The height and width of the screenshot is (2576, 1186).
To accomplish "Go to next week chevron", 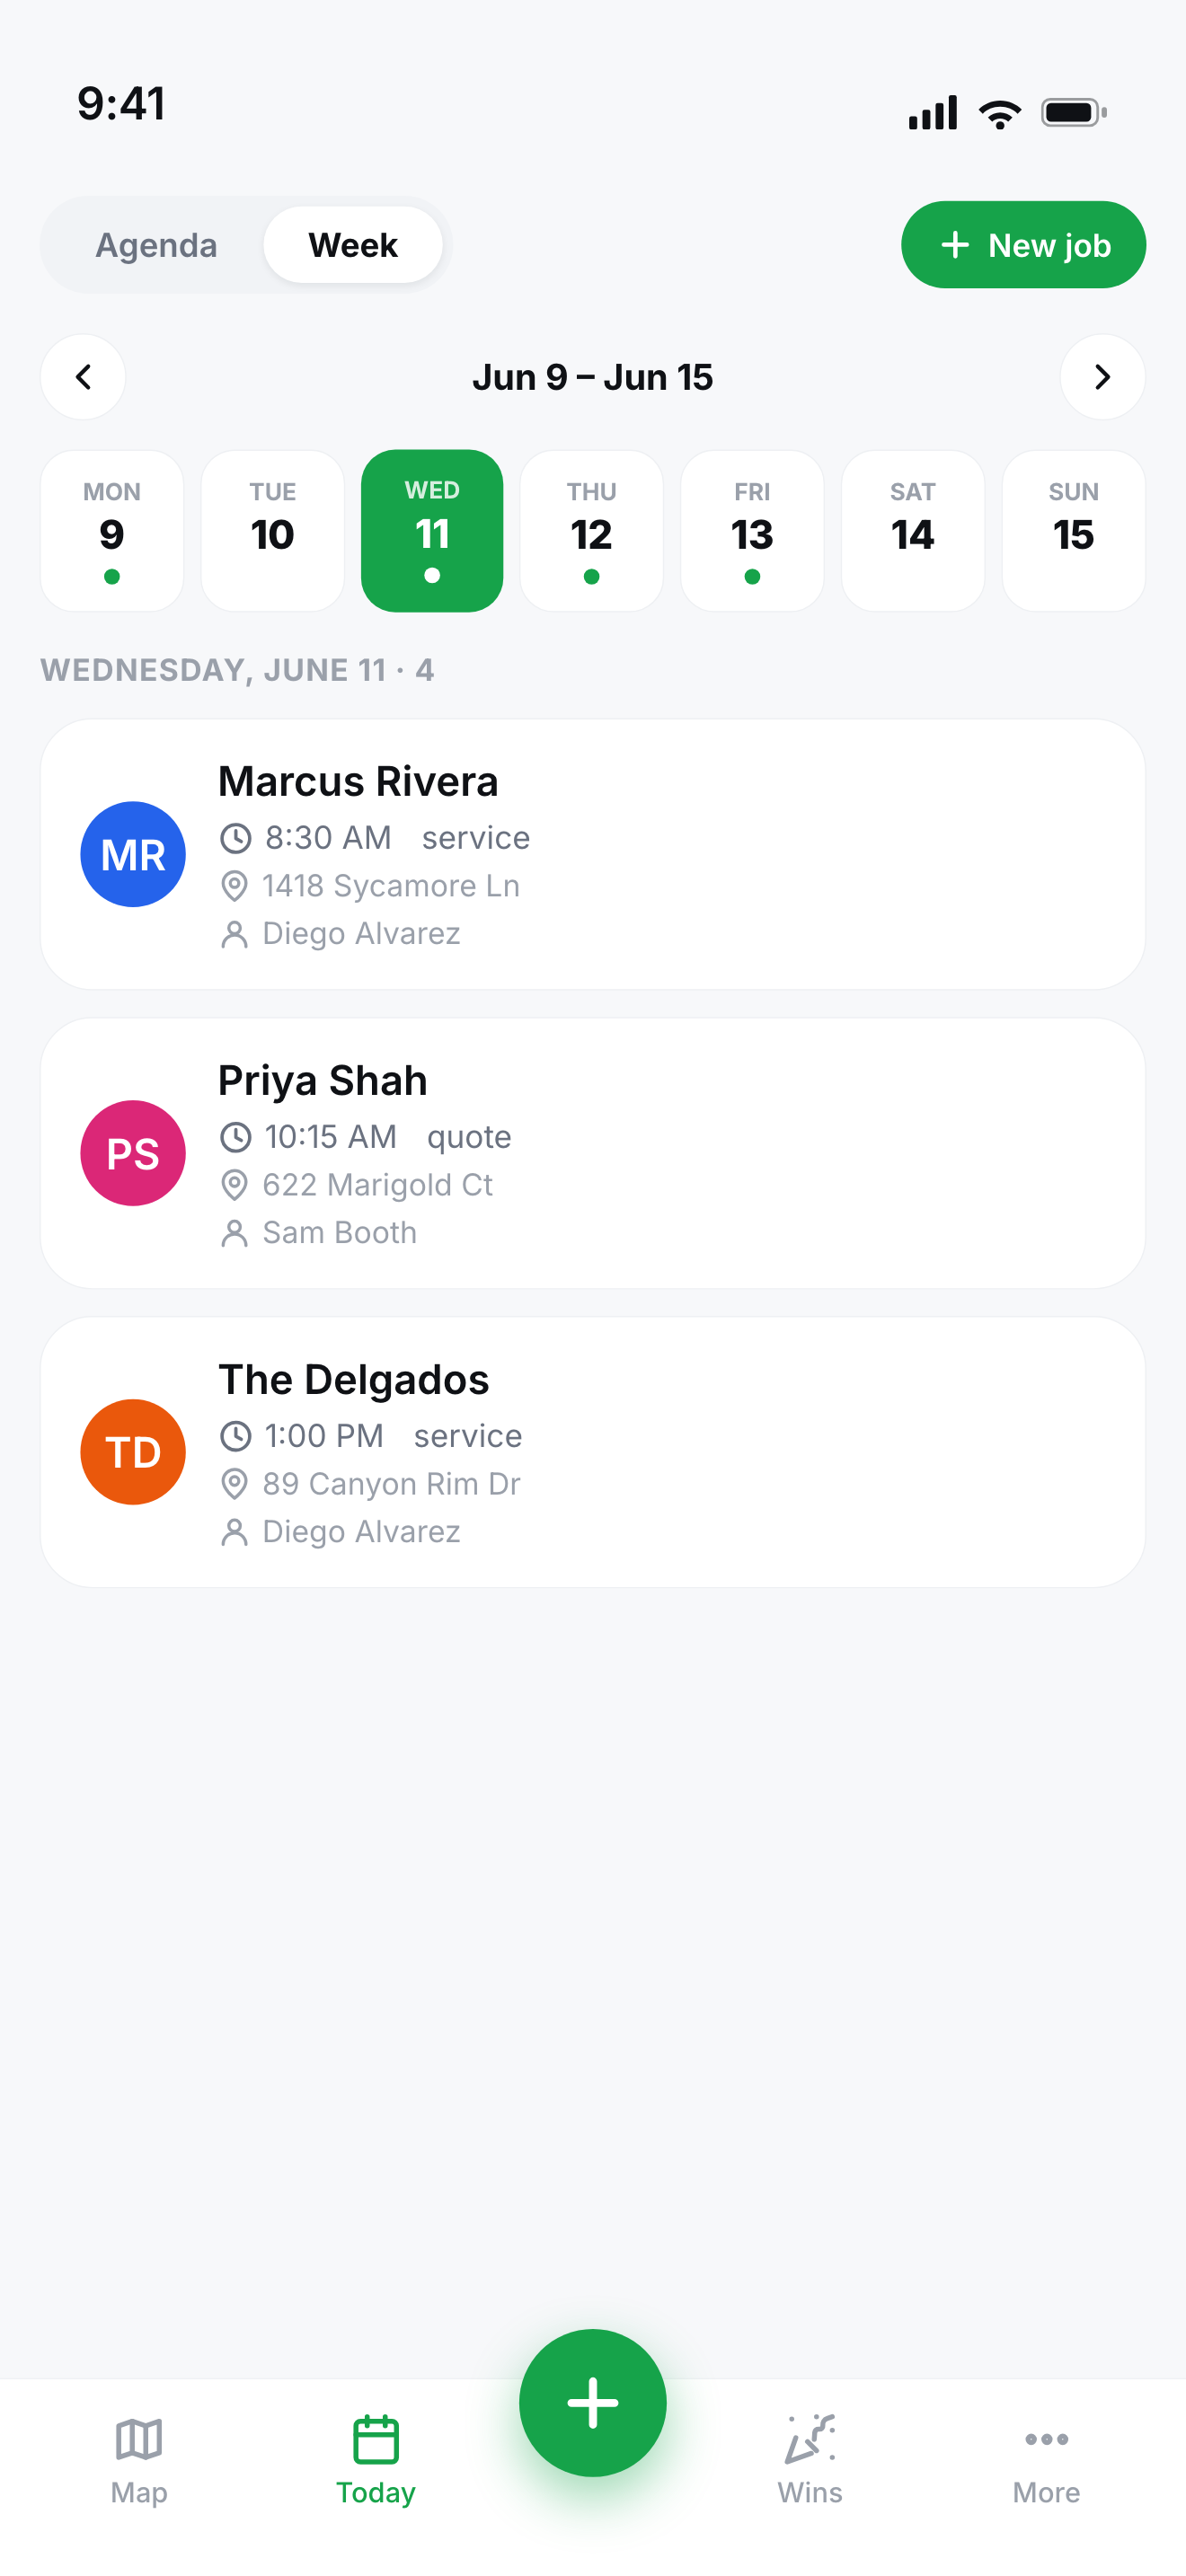I will [1103, 377].
